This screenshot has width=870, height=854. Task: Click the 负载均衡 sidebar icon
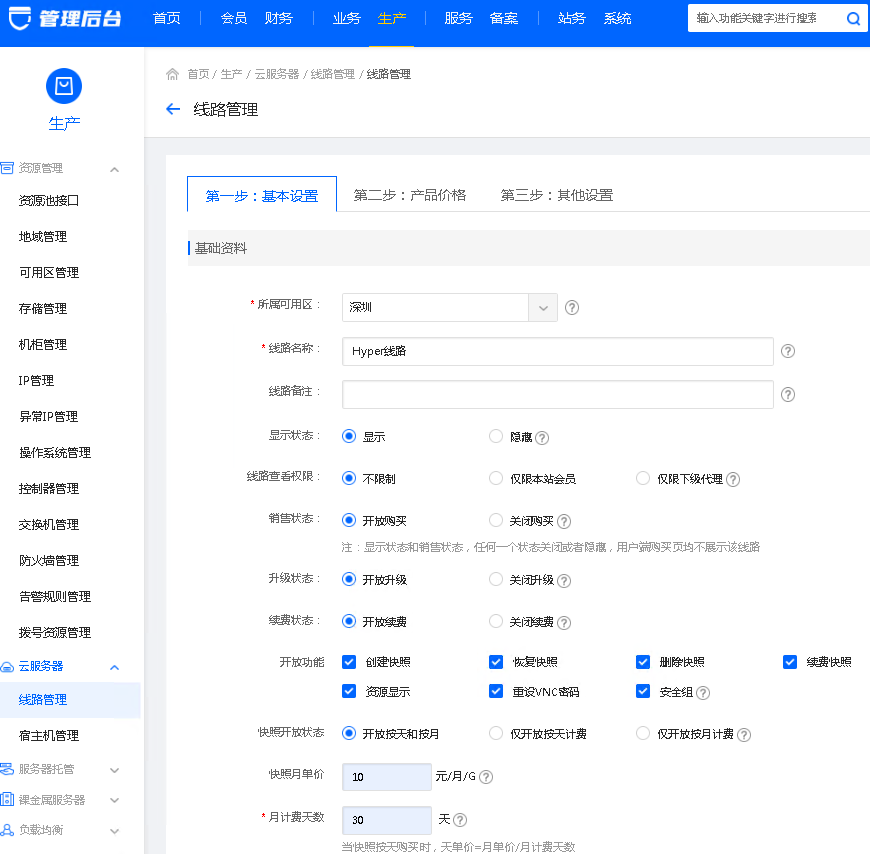(x=7, y=830)
